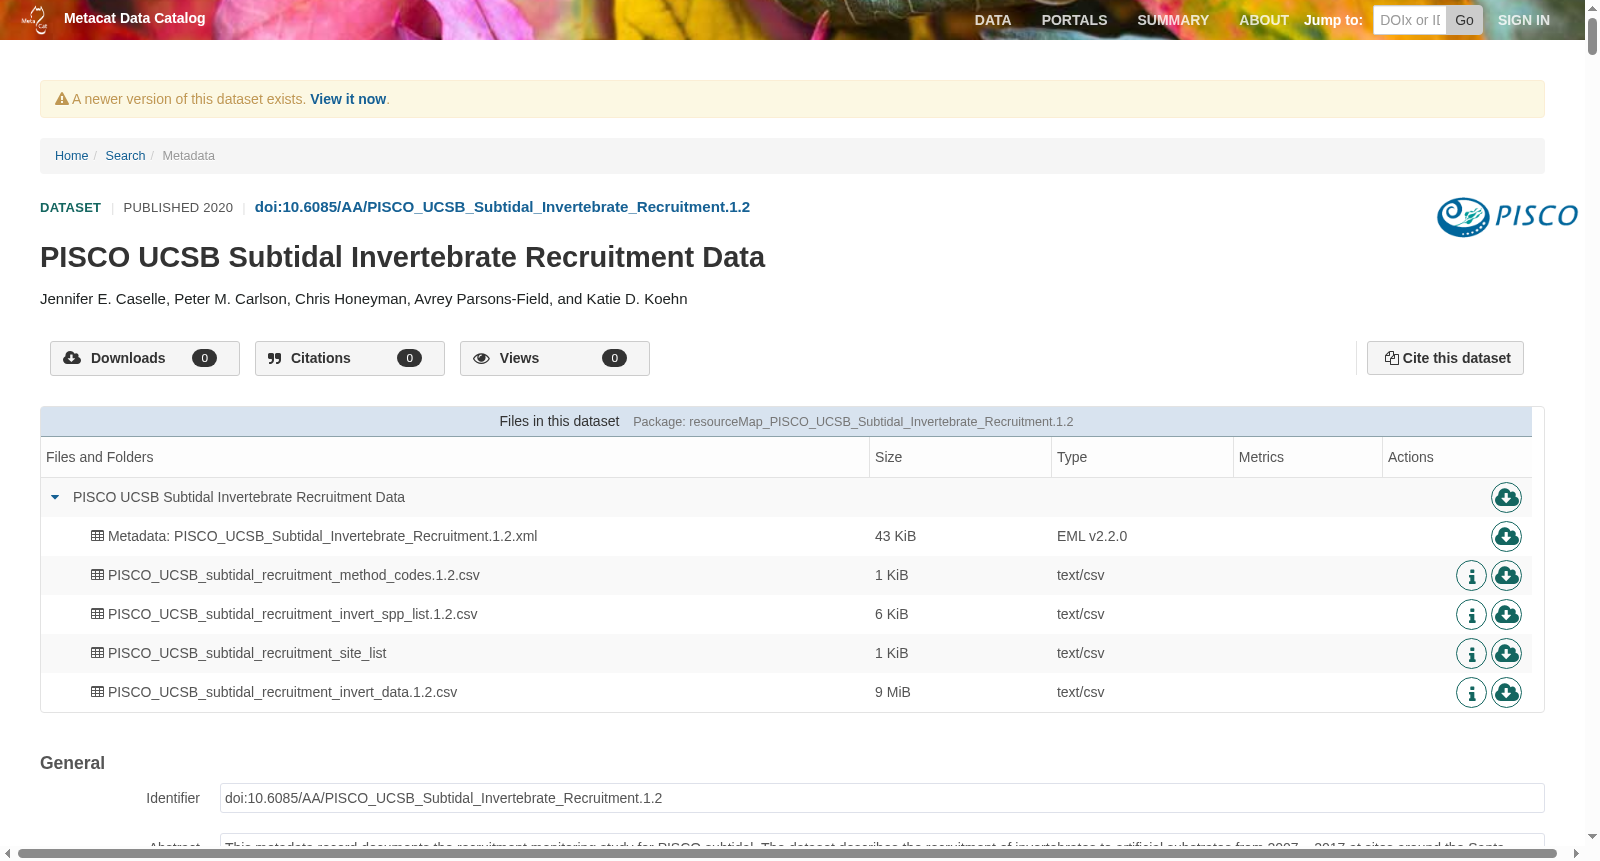Open the Views metric panel
Screen dimensions: 1600x861
coord(555,358)
